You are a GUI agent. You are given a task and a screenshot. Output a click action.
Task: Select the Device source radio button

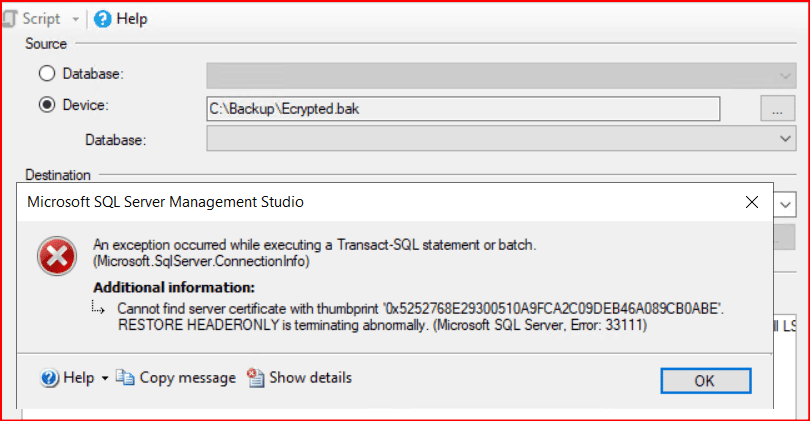pos(46,105)
